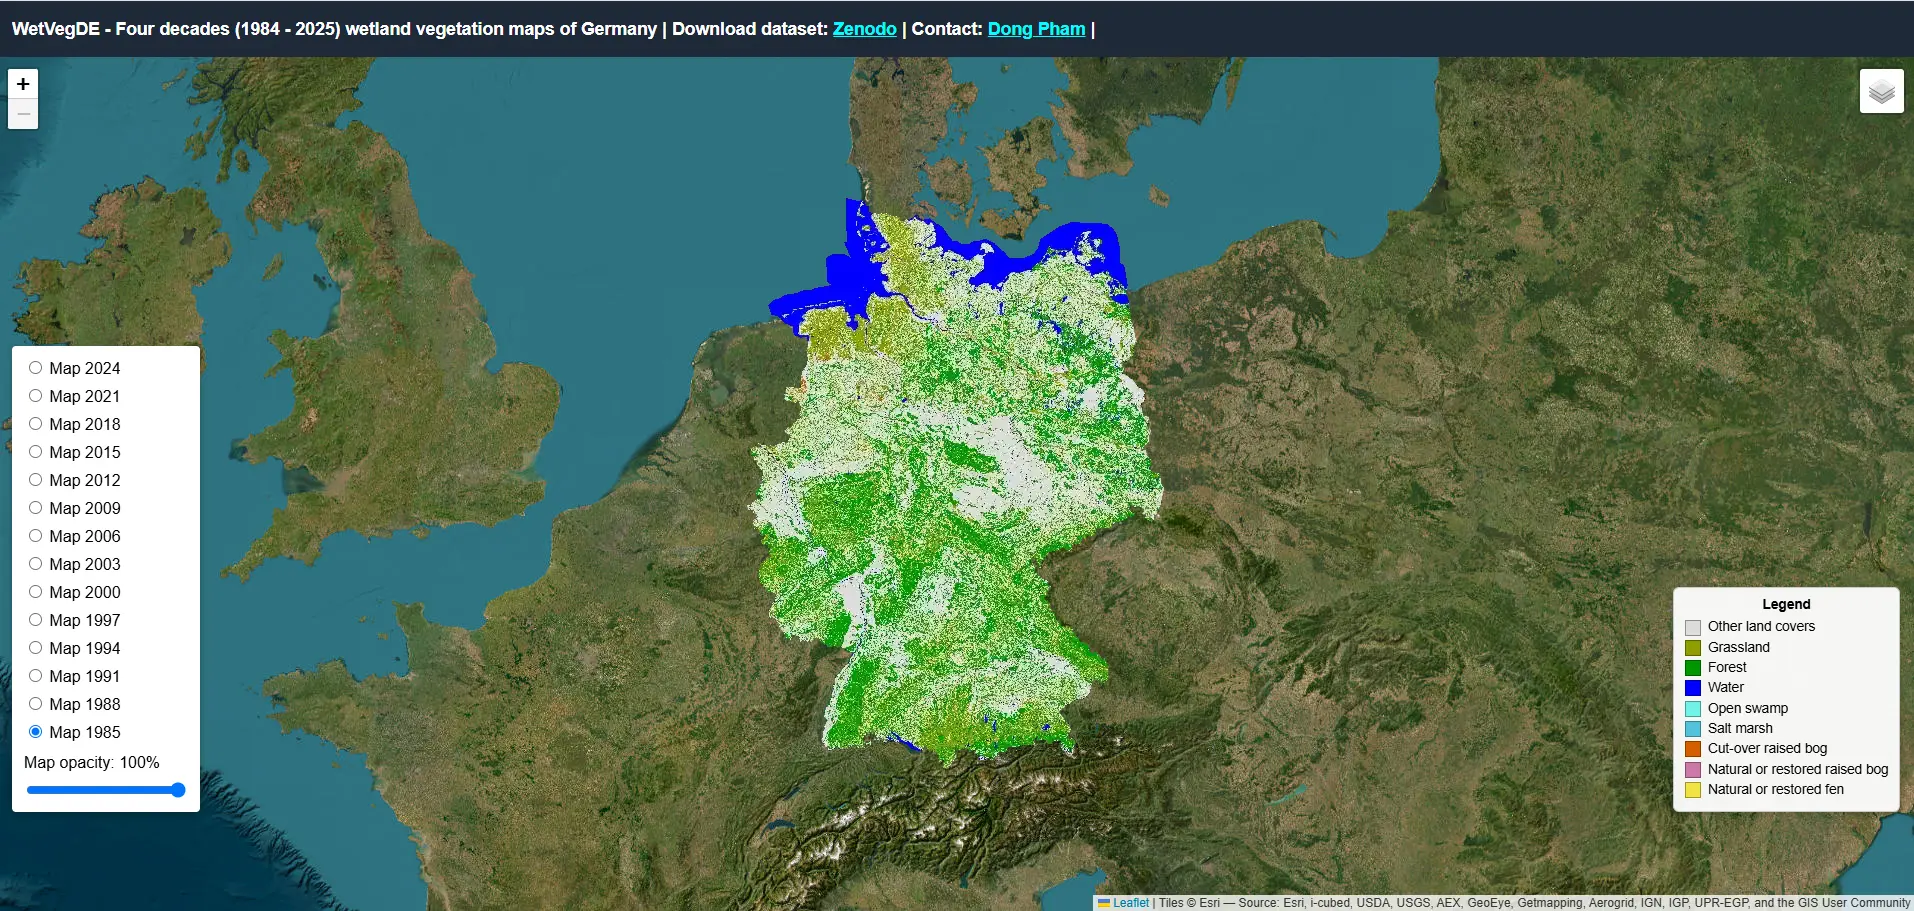The width and height of the screenshot is (1914, 911).
Task: Zoom in on the map
Action: [x=23, y=84]
